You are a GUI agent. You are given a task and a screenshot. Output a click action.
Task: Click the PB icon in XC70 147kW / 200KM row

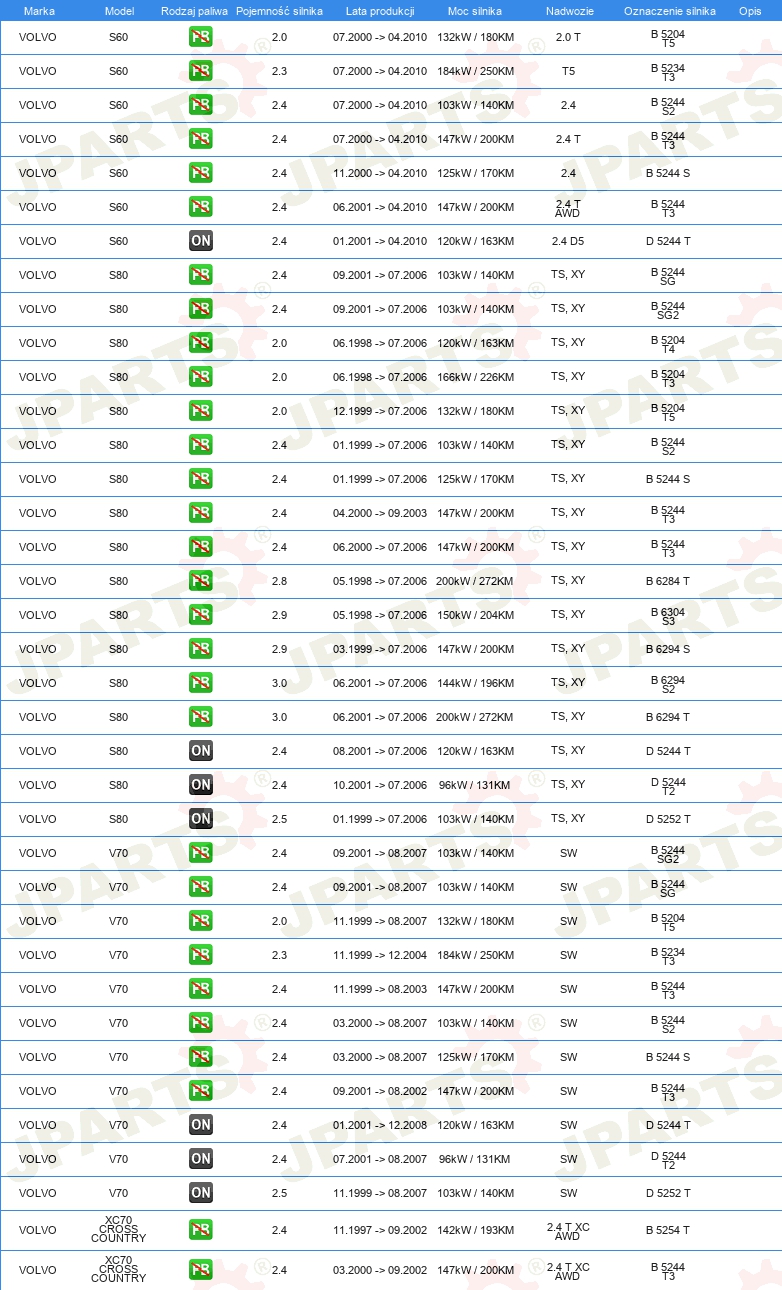200,1271
